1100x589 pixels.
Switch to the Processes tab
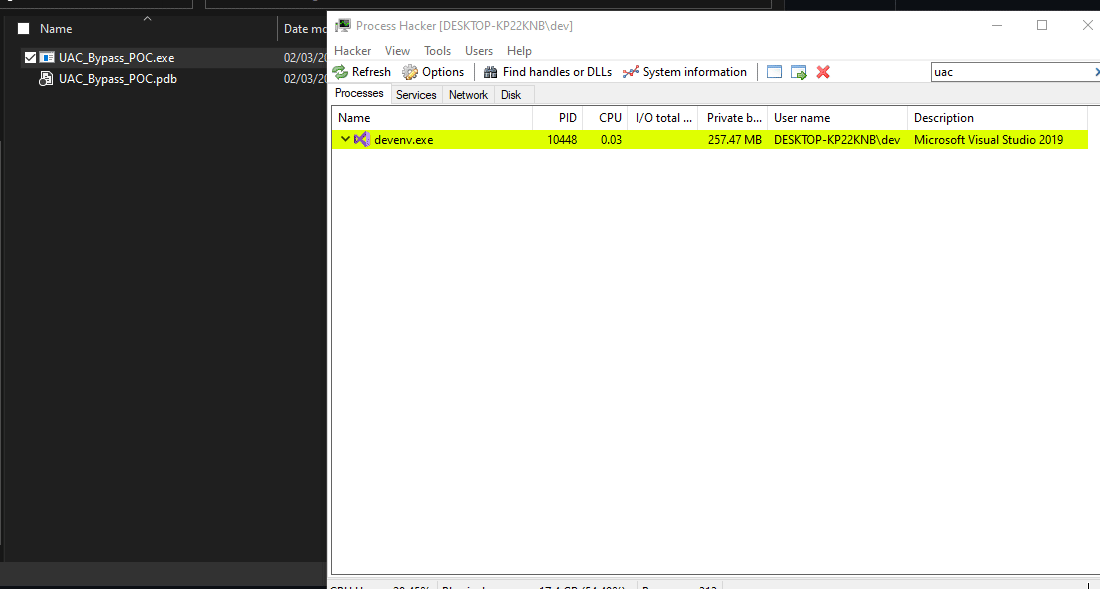coord(359,93)
